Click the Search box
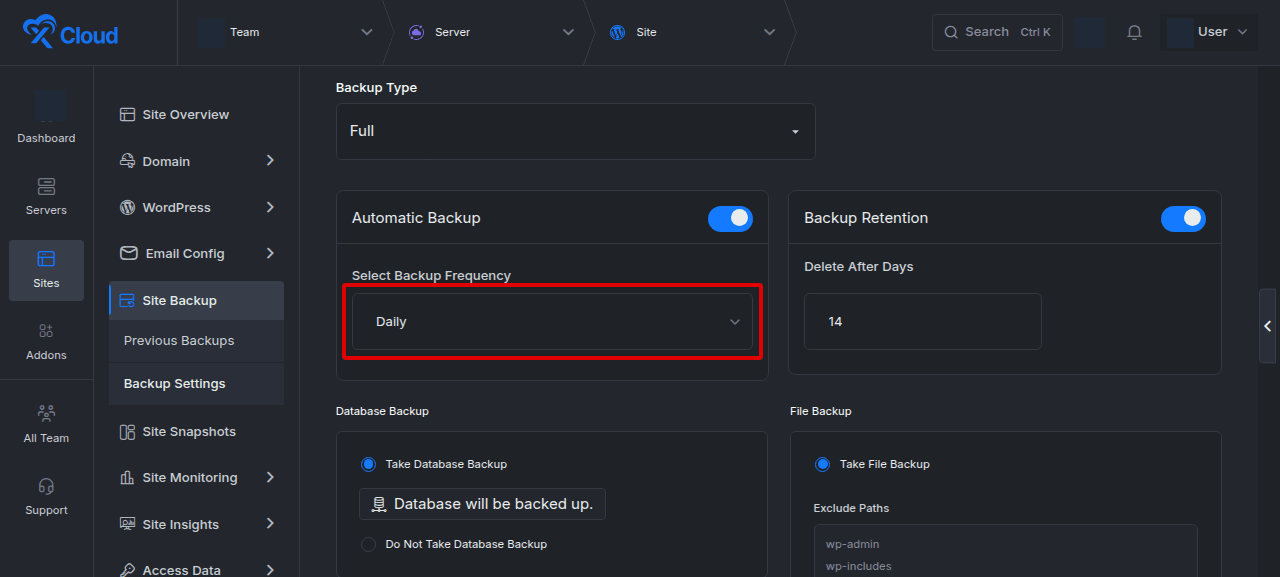Image resolution: width=1280 pixels, height=577 pixels. [x=997, y=32]
